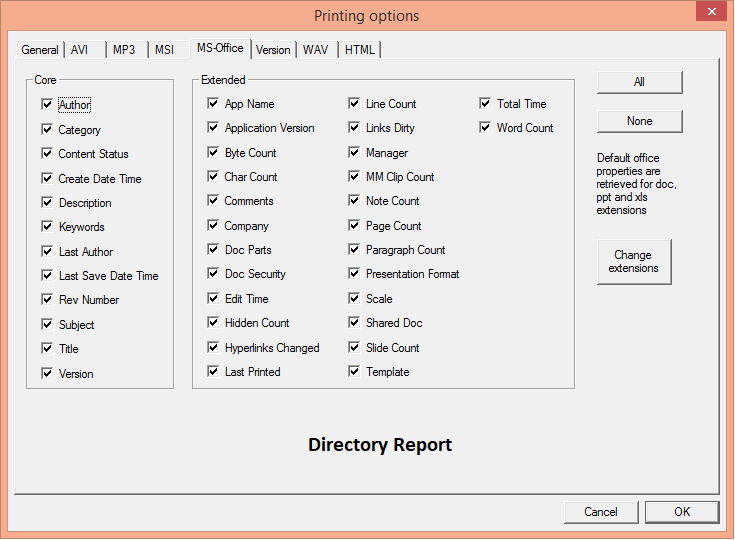
Task: Open the WAV tab
Action: tap(316, 50)
